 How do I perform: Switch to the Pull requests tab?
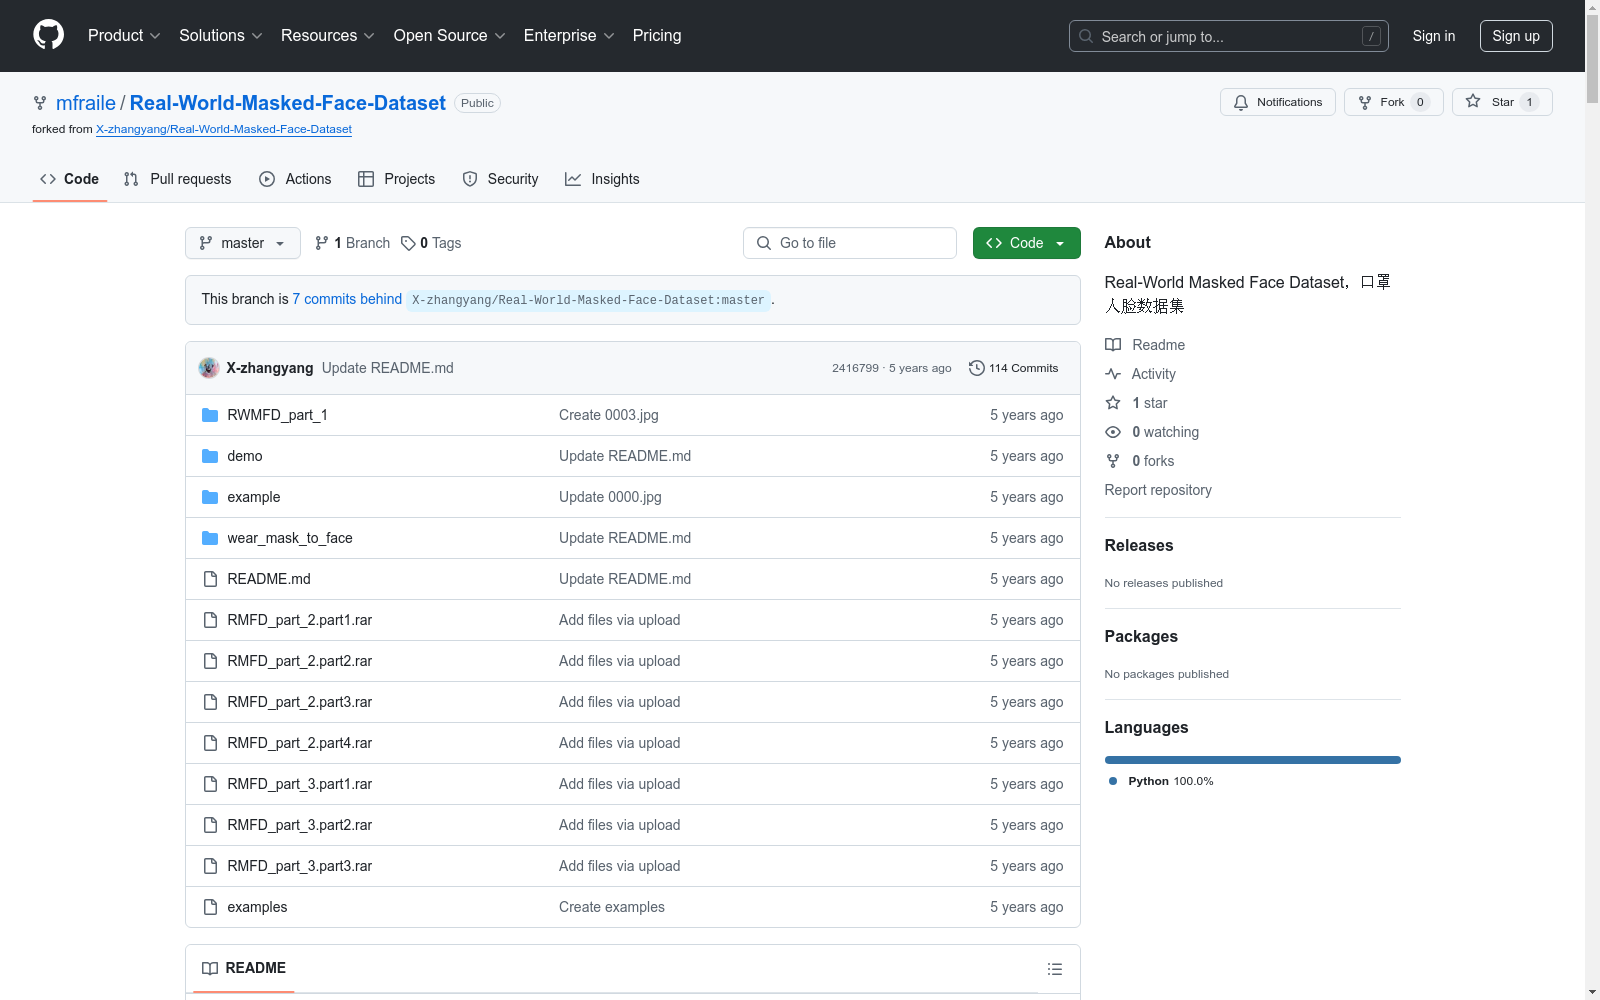point(178,179)
